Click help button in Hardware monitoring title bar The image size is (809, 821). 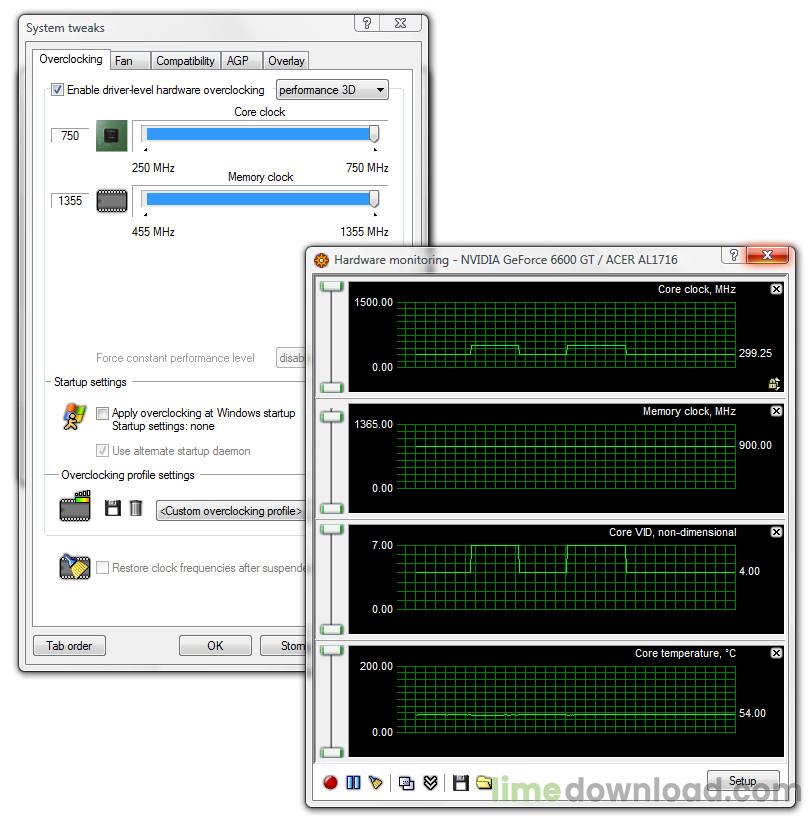point(734,255)
